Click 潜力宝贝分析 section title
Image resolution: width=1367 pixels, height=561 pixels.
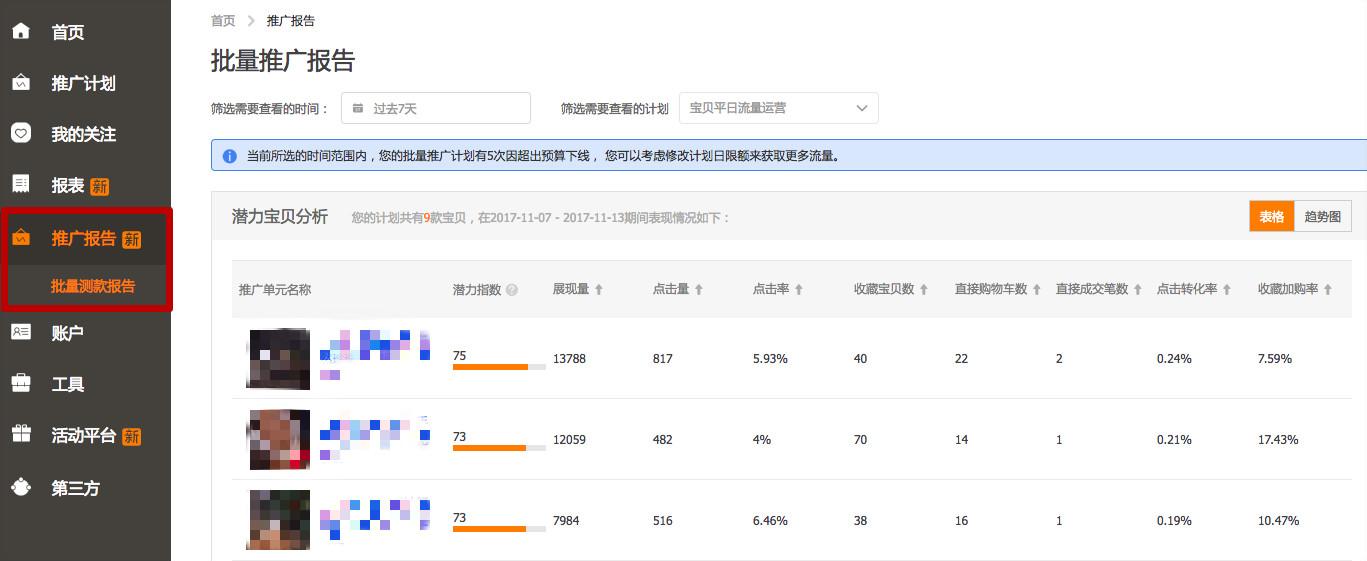(280, 216)
